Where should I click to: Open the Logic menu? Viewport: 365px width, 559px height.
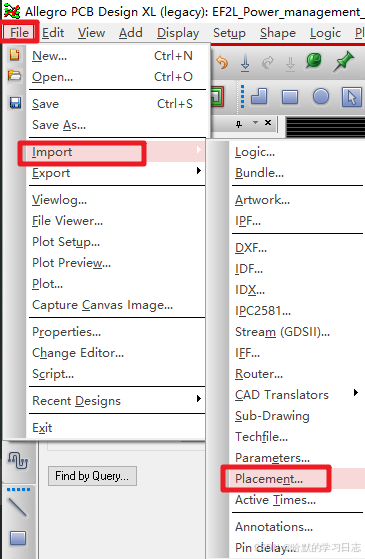325,33
